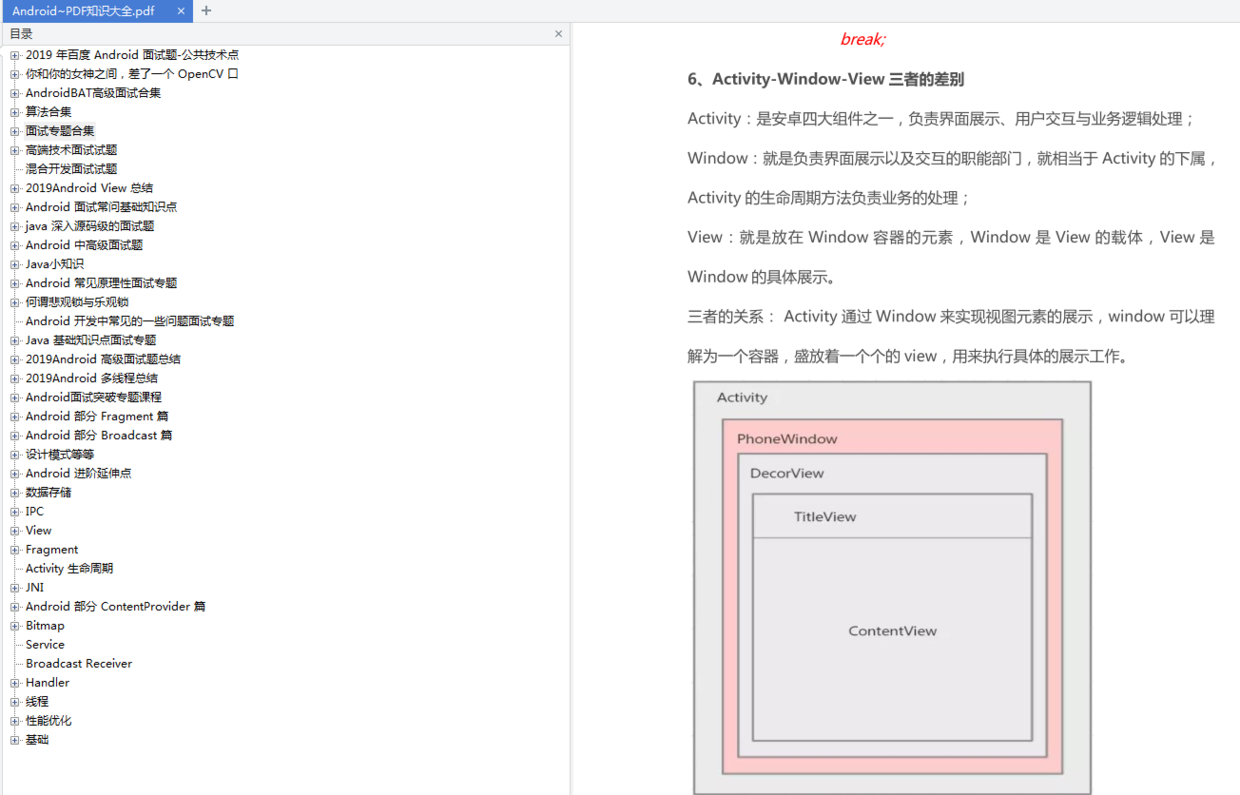Select 基础 outline entry
This screenshot has width=1240, height=795.
pyautogui.click(x=37, y=739)
